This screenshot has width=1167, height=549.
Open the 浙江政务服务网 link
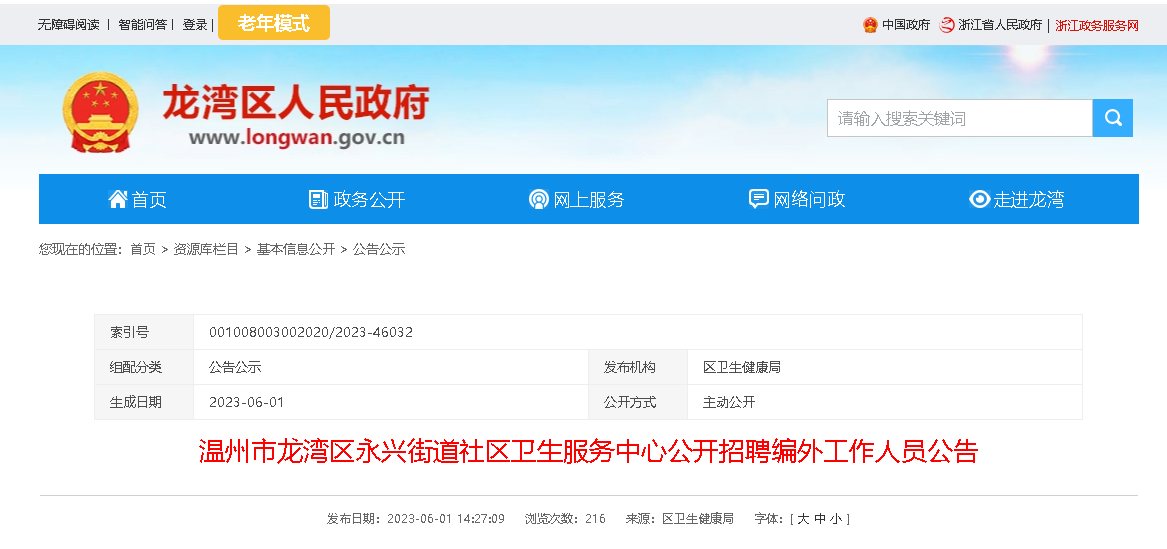click(x=1097, y=25)
